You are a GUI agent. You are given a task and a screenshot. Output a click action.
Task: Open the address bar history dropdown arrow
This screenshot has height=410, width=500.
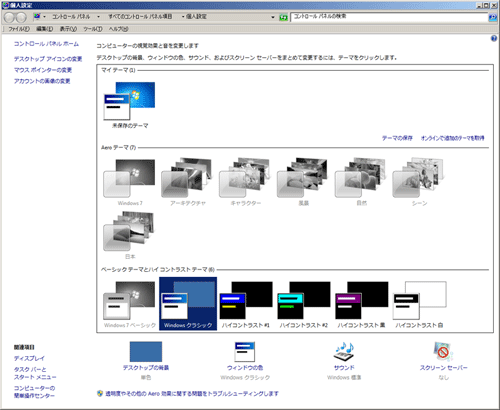(273, 17)
